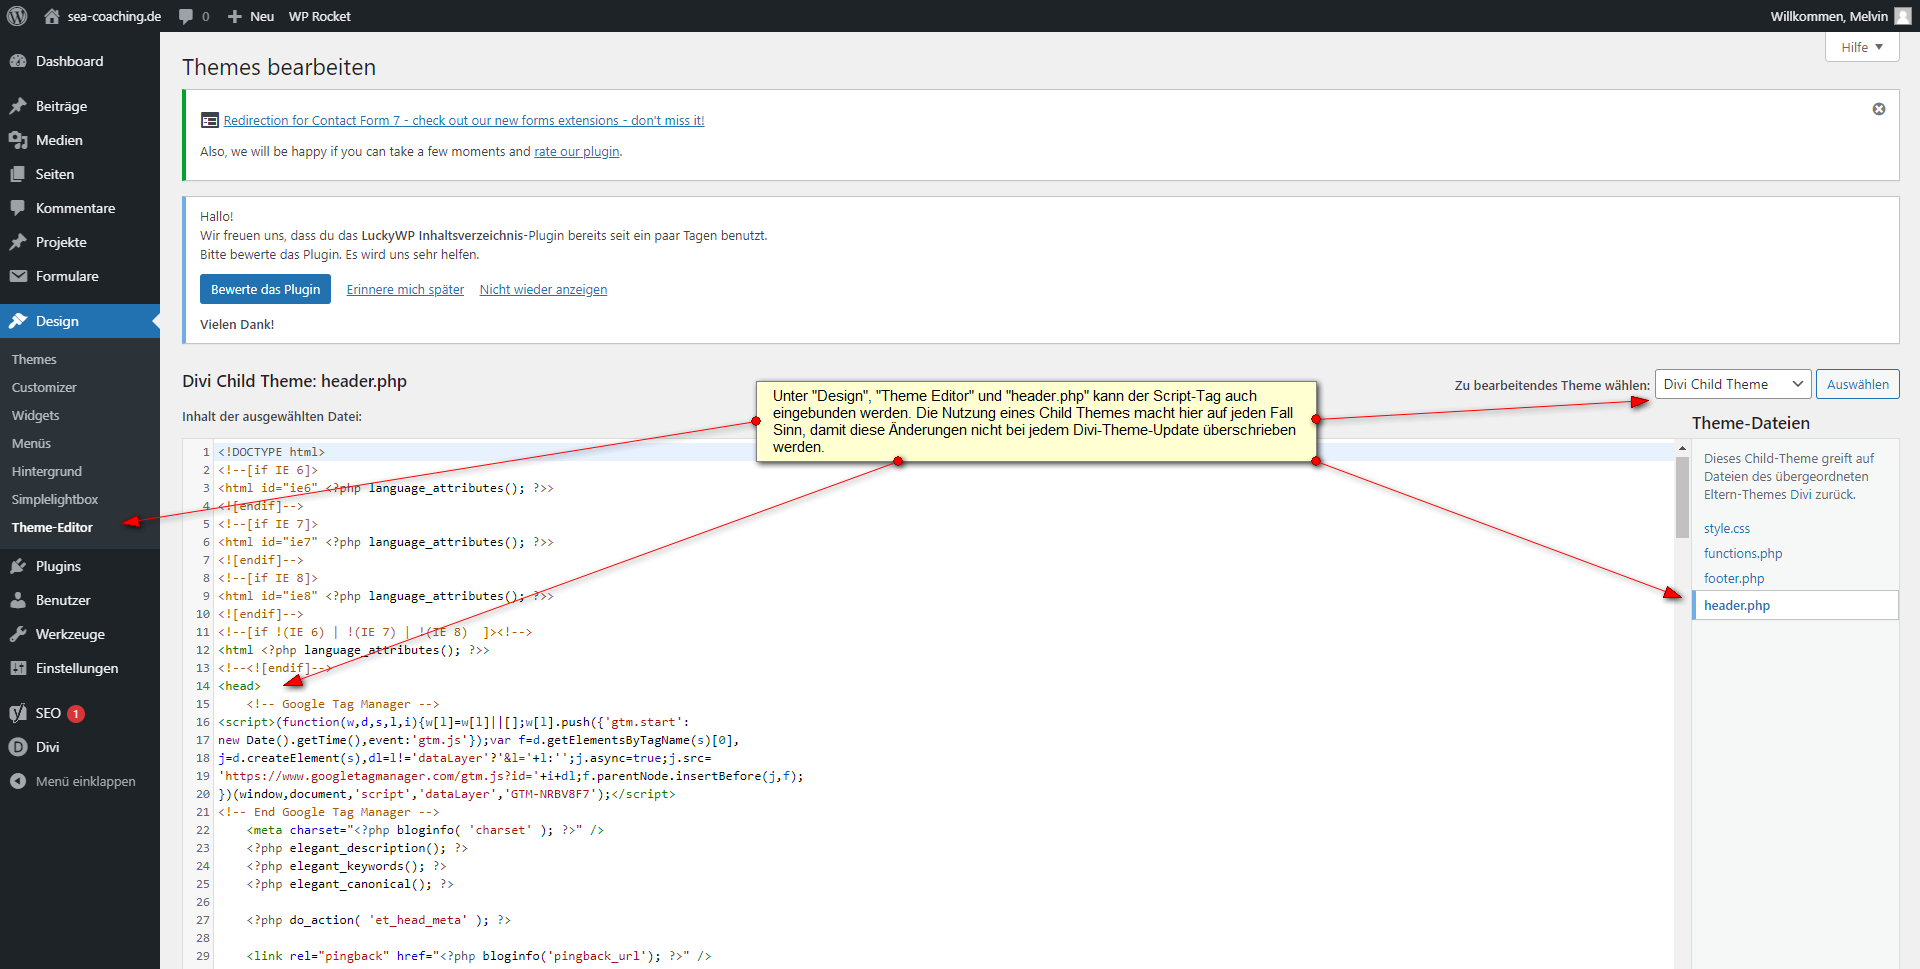Click Beiträge menu label
Image resolution: width=1920 pixels, height=969 pixels.
[61, 106]
